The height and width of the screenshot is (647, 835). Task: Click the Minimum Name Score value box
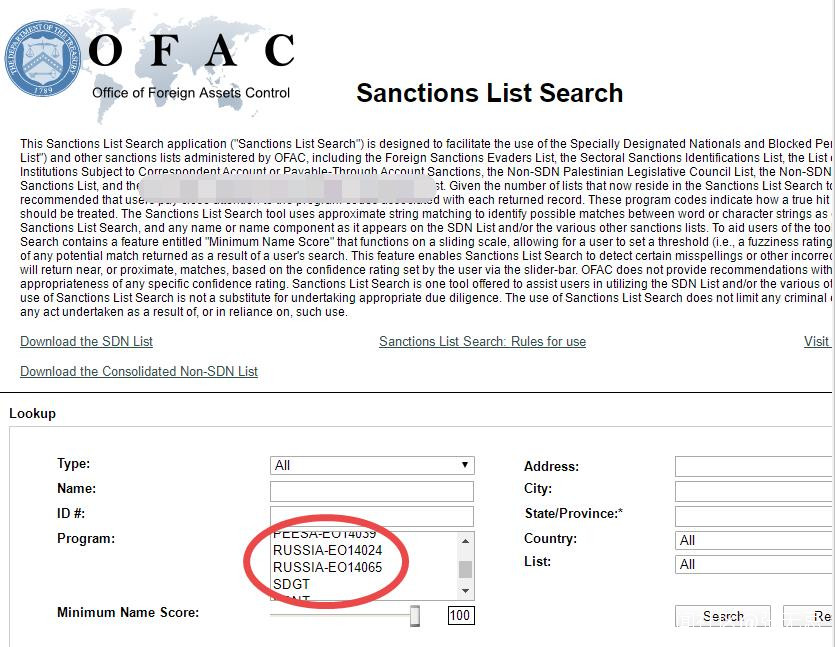click(460, 616)
